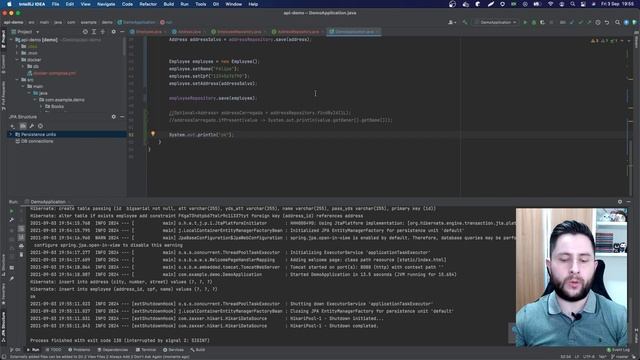Open the Services tool window
640x360 pixels.
coord(173,350)
